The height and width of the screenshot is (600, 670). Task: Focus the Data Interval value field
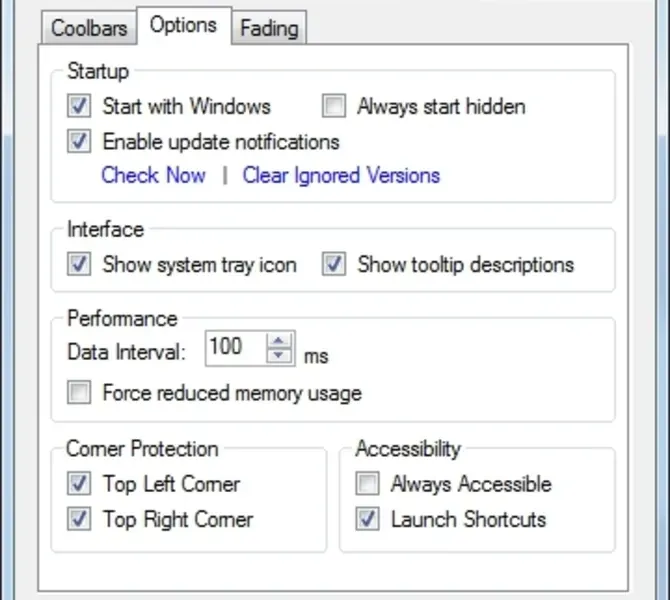(233, 348)
